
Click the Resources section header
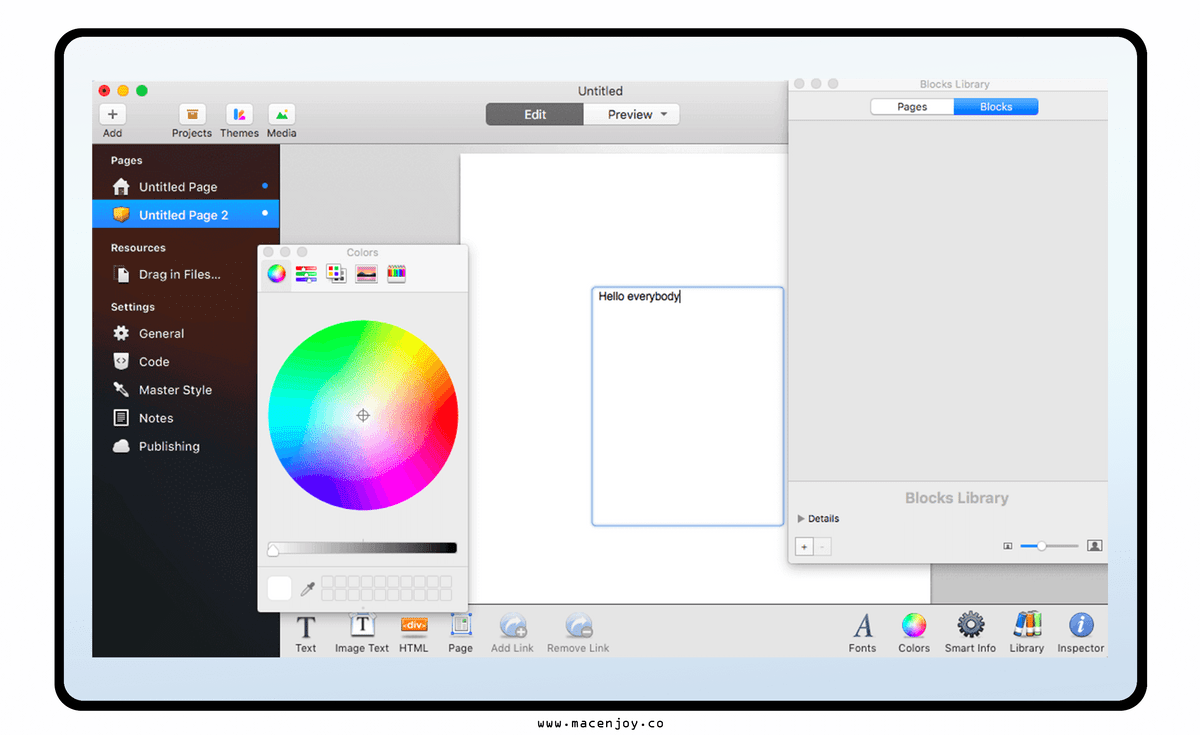138,248
